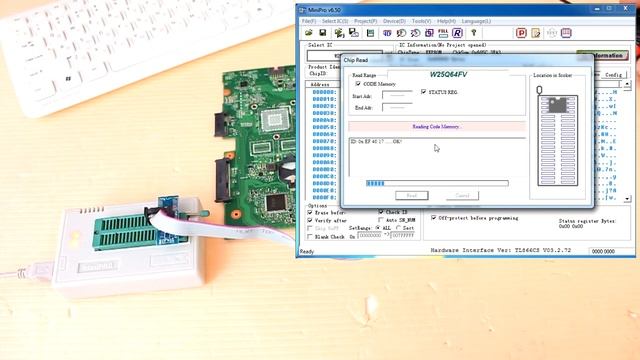Click the range end address field 007FFFFF

[402, 236]
